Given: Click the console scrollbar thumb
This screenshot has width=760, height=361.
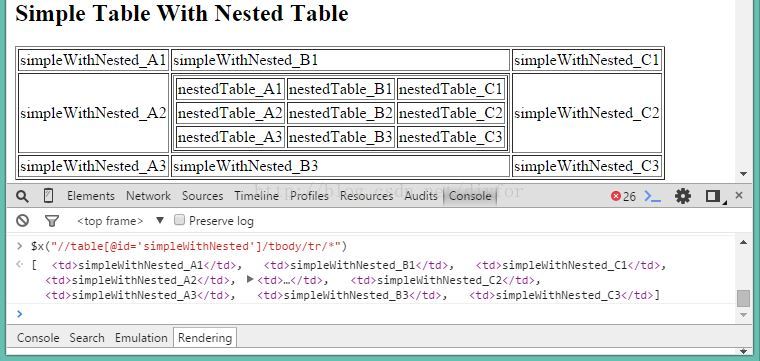Looking at the screenshot, I should (x=743, y=298).
